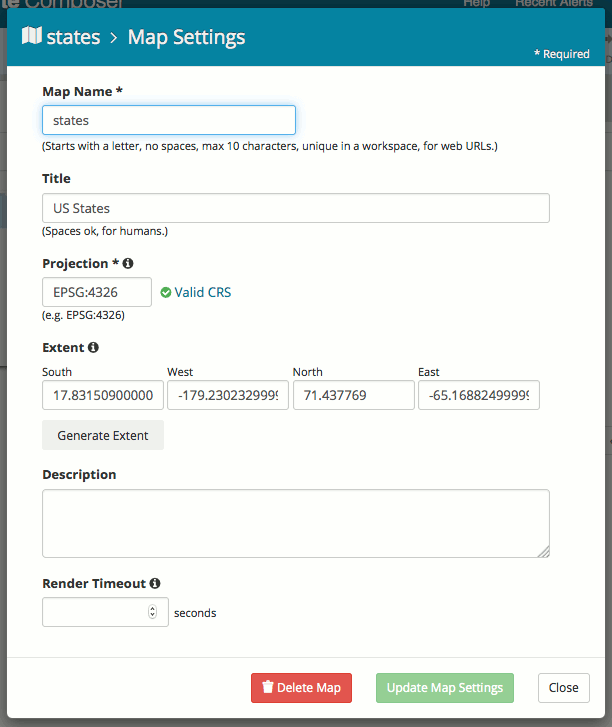The height and width of the screenshot is (727, 612).
Task: Click the East extent field
Action: 478,395
